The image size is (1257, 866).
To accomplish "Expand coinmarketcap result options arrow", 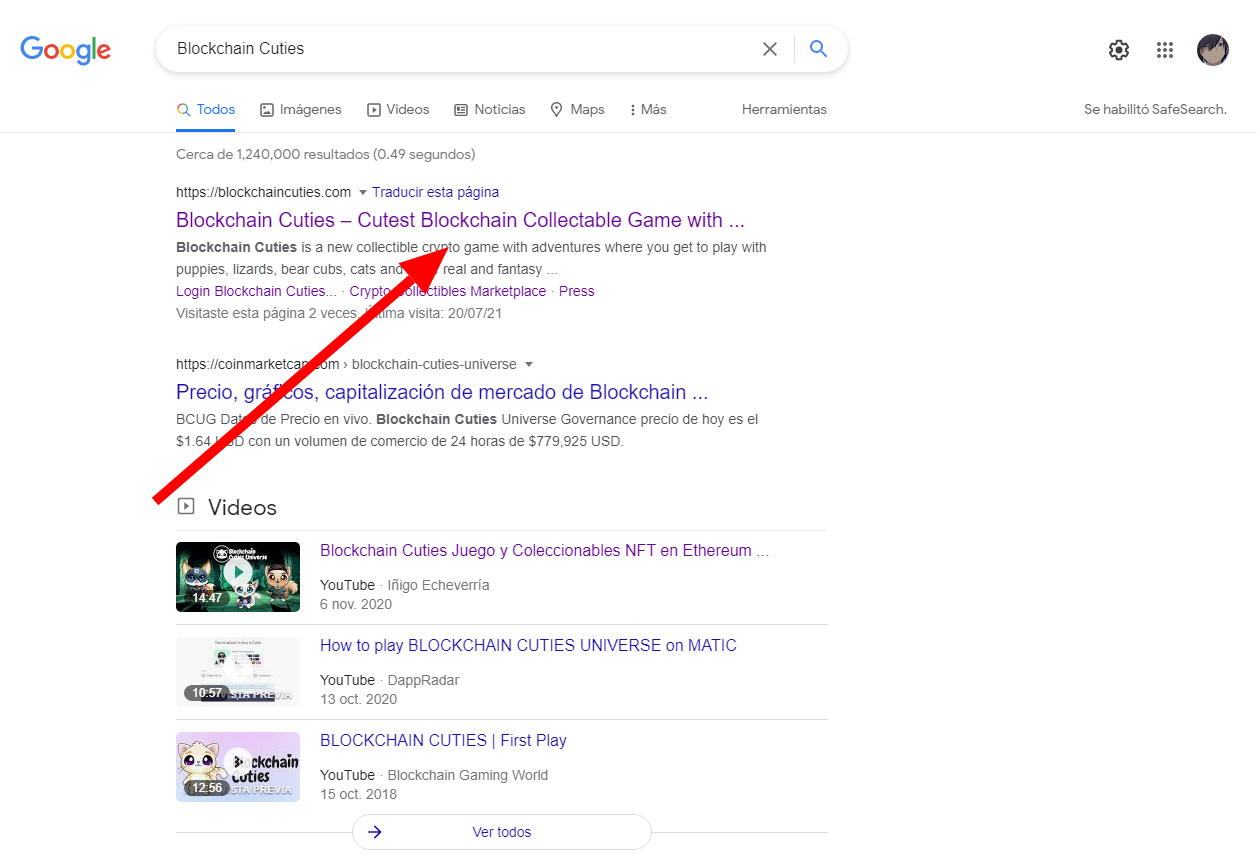I will pos(529,364).
